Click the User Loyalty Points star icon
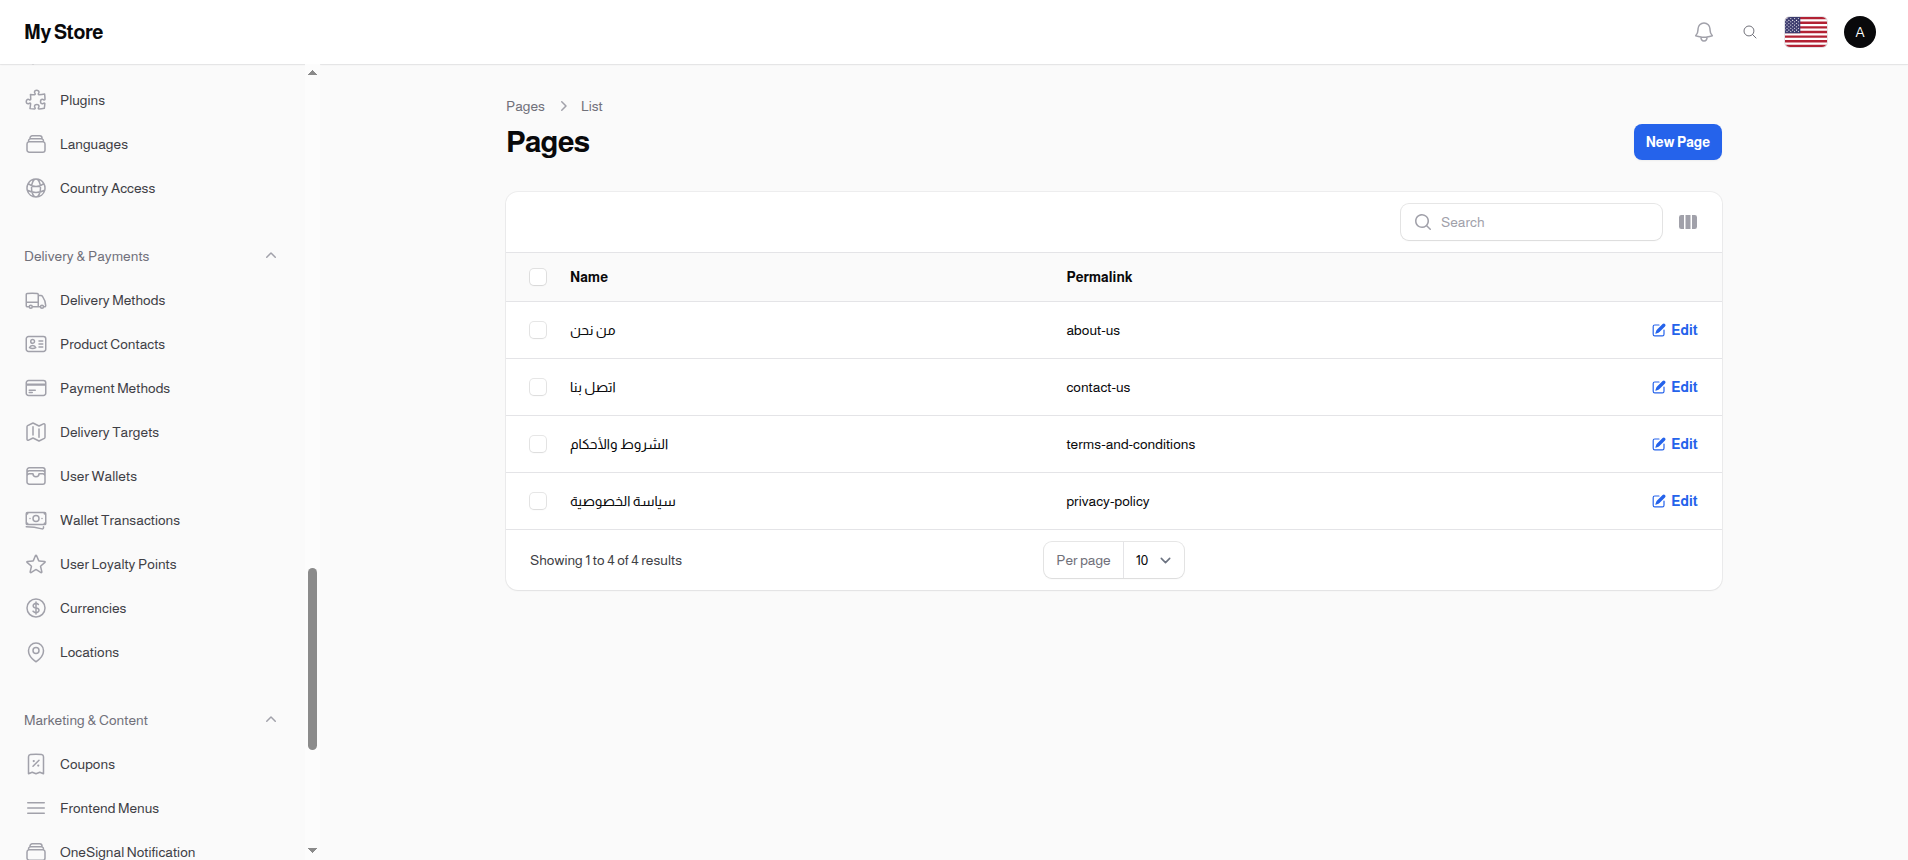1908x860 pixels. click(x=36, y=564)
